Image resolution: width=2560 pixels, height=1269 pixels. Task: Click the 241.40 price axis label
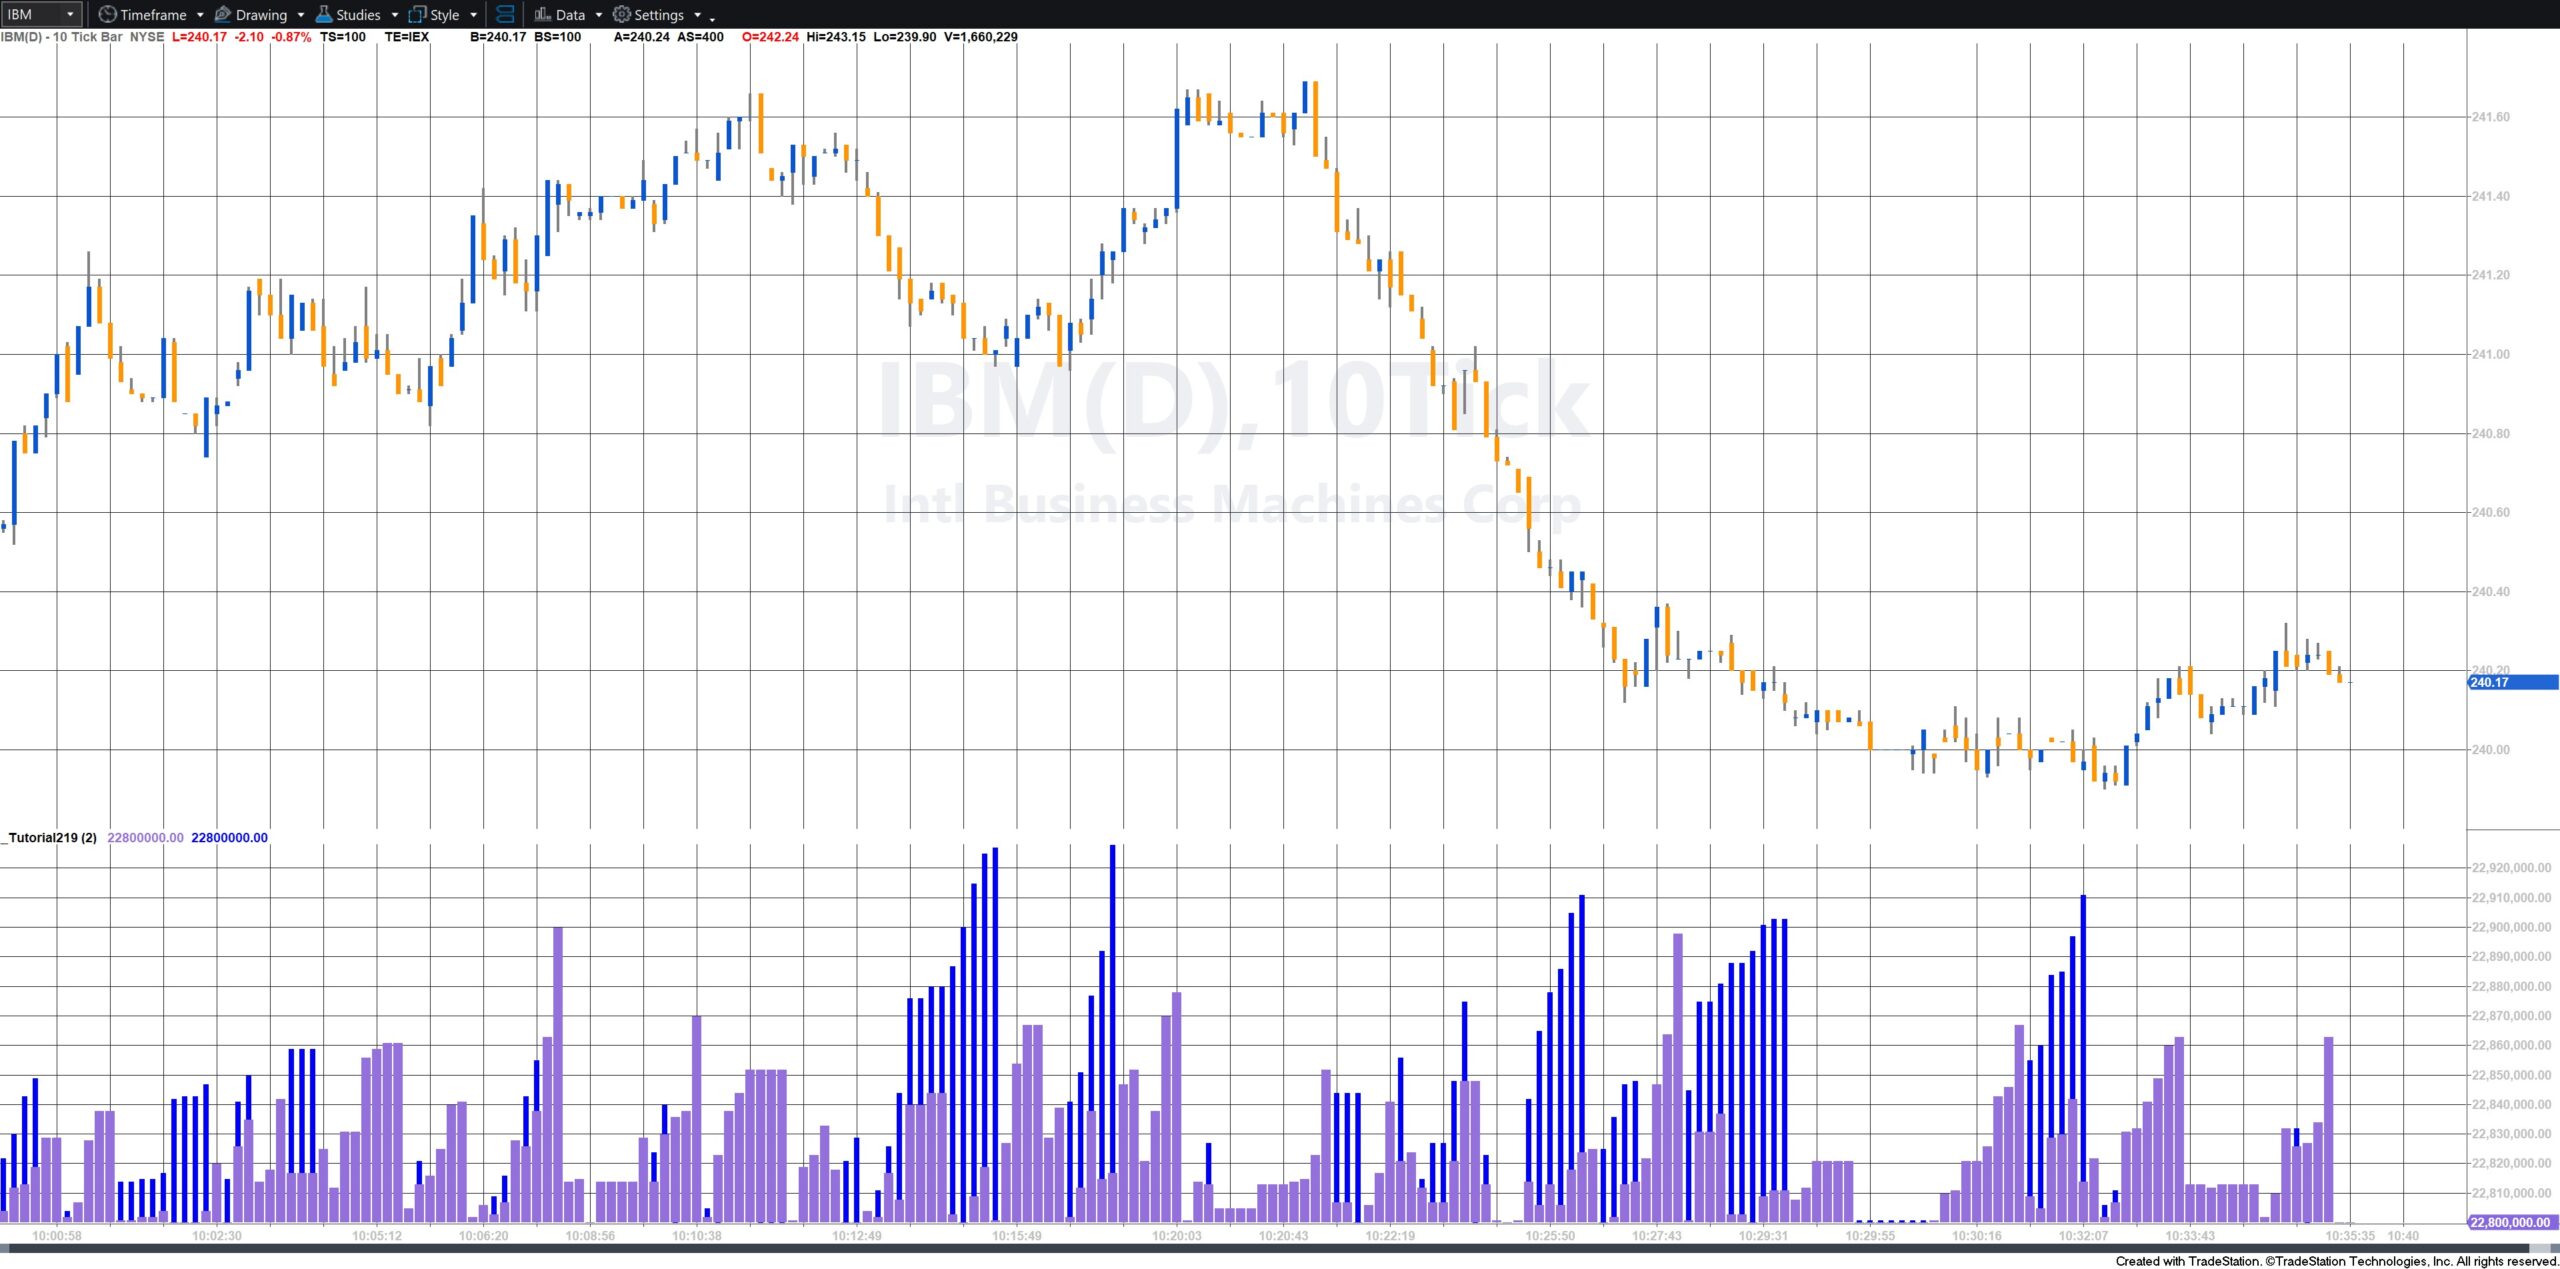[x=2490, y=196]
